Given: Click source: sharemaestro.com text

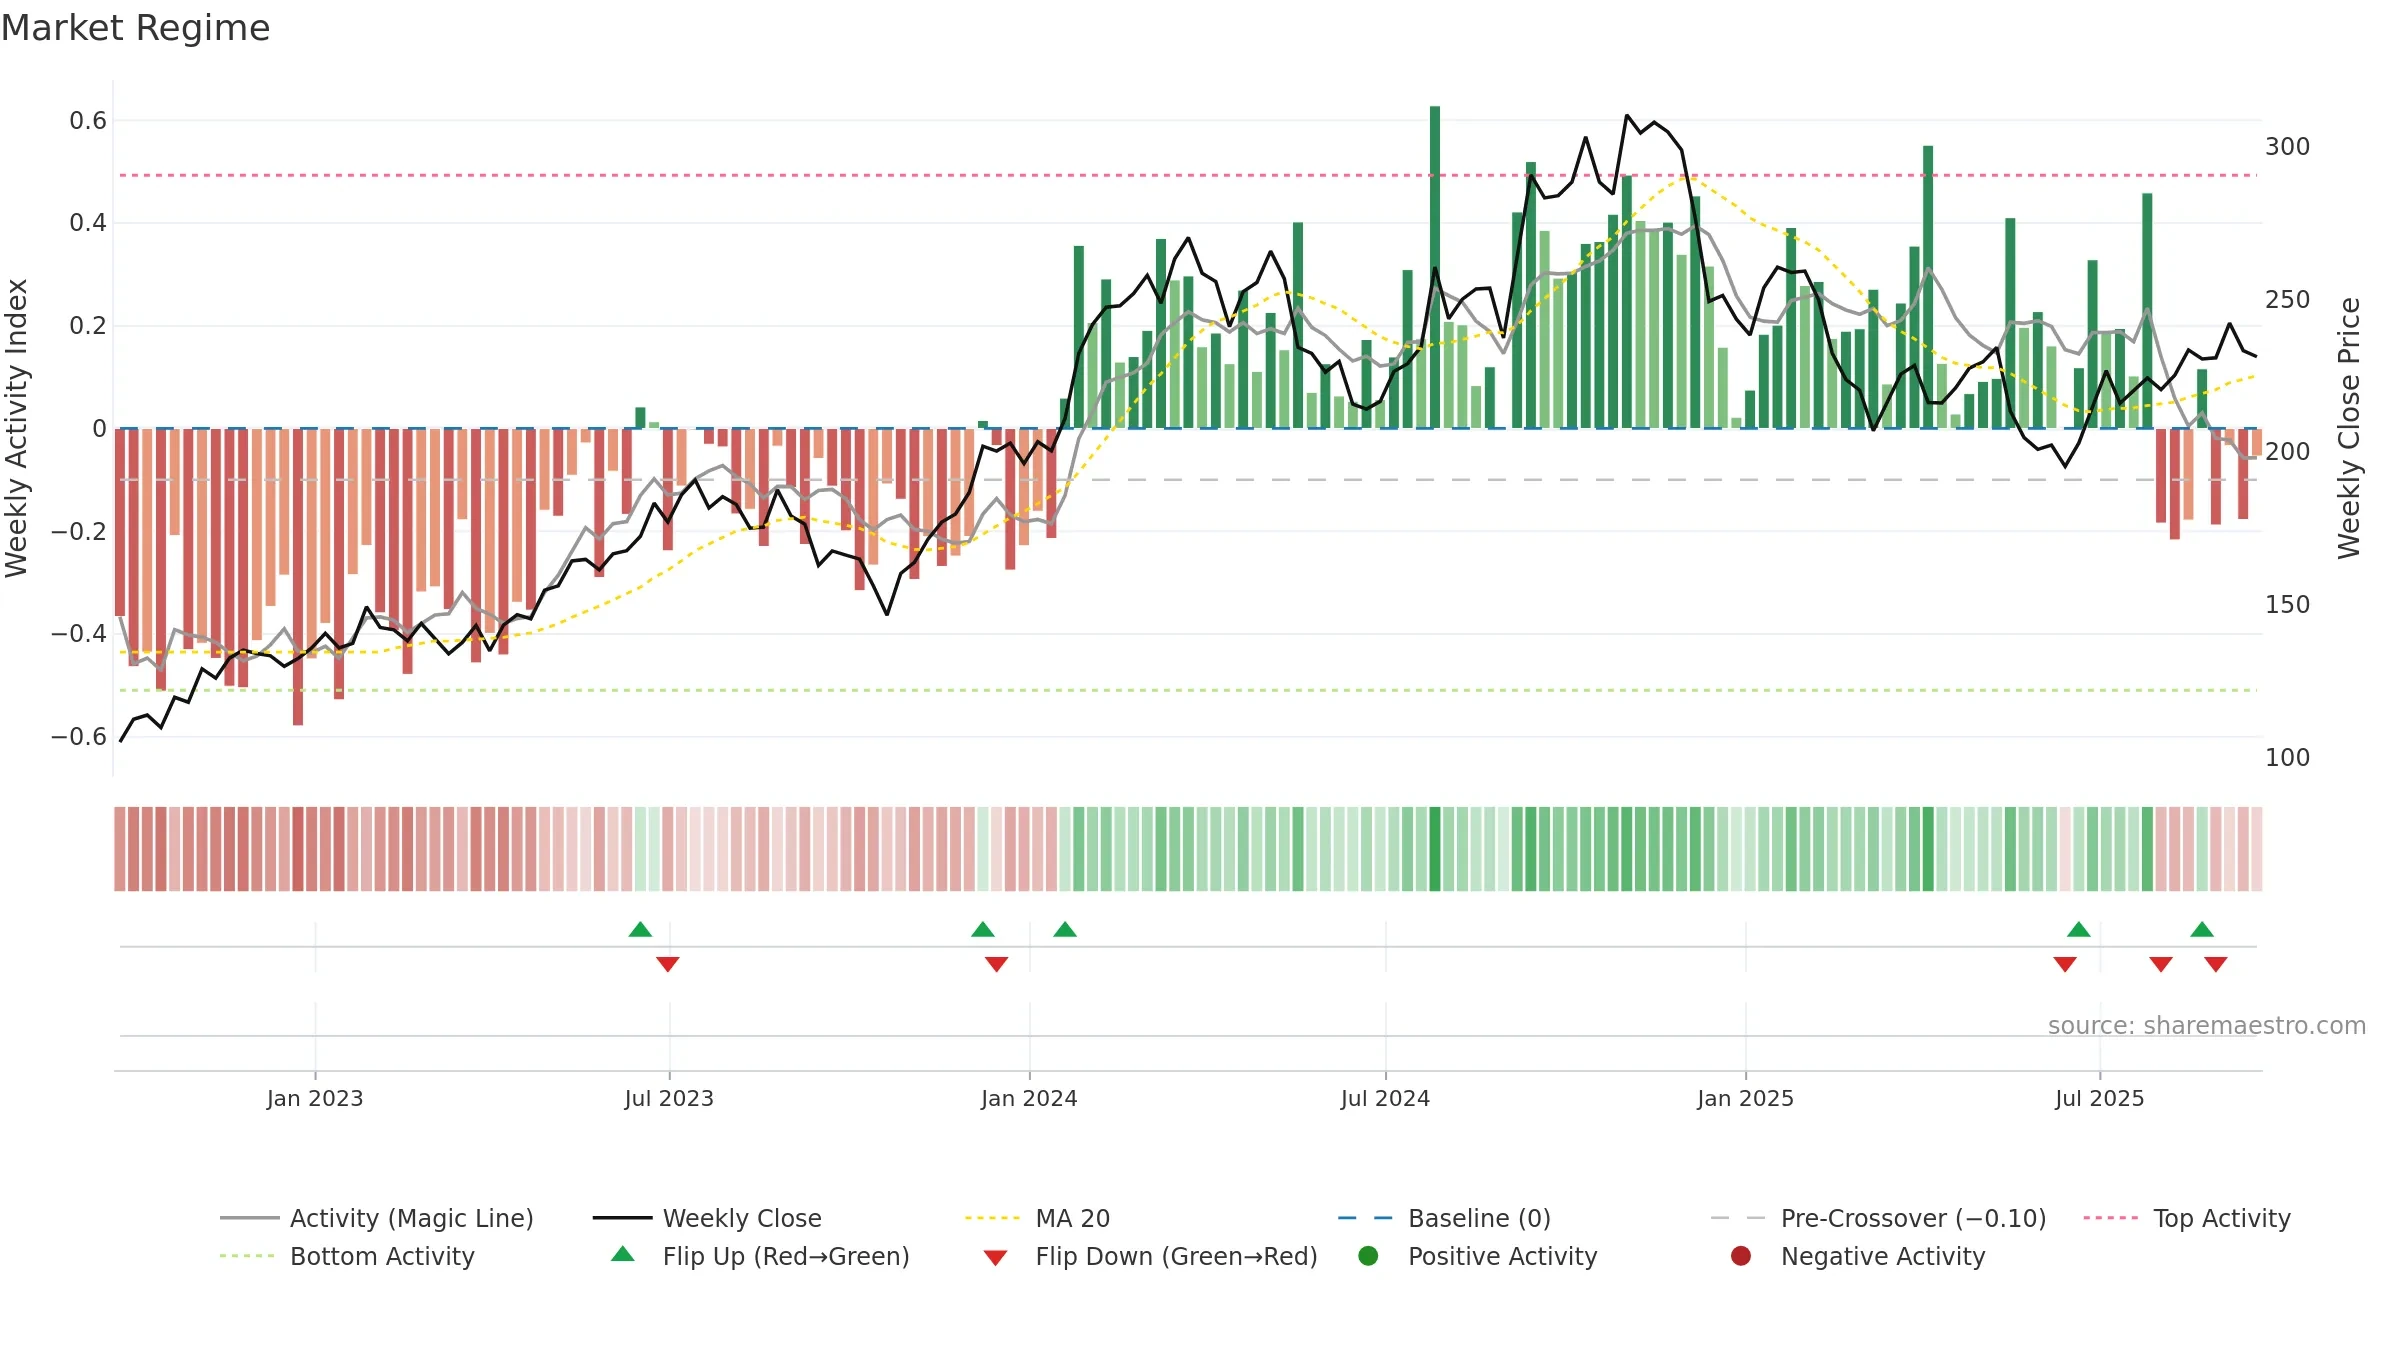Looking at the screenshot, I should (x=2207, y=1025).
